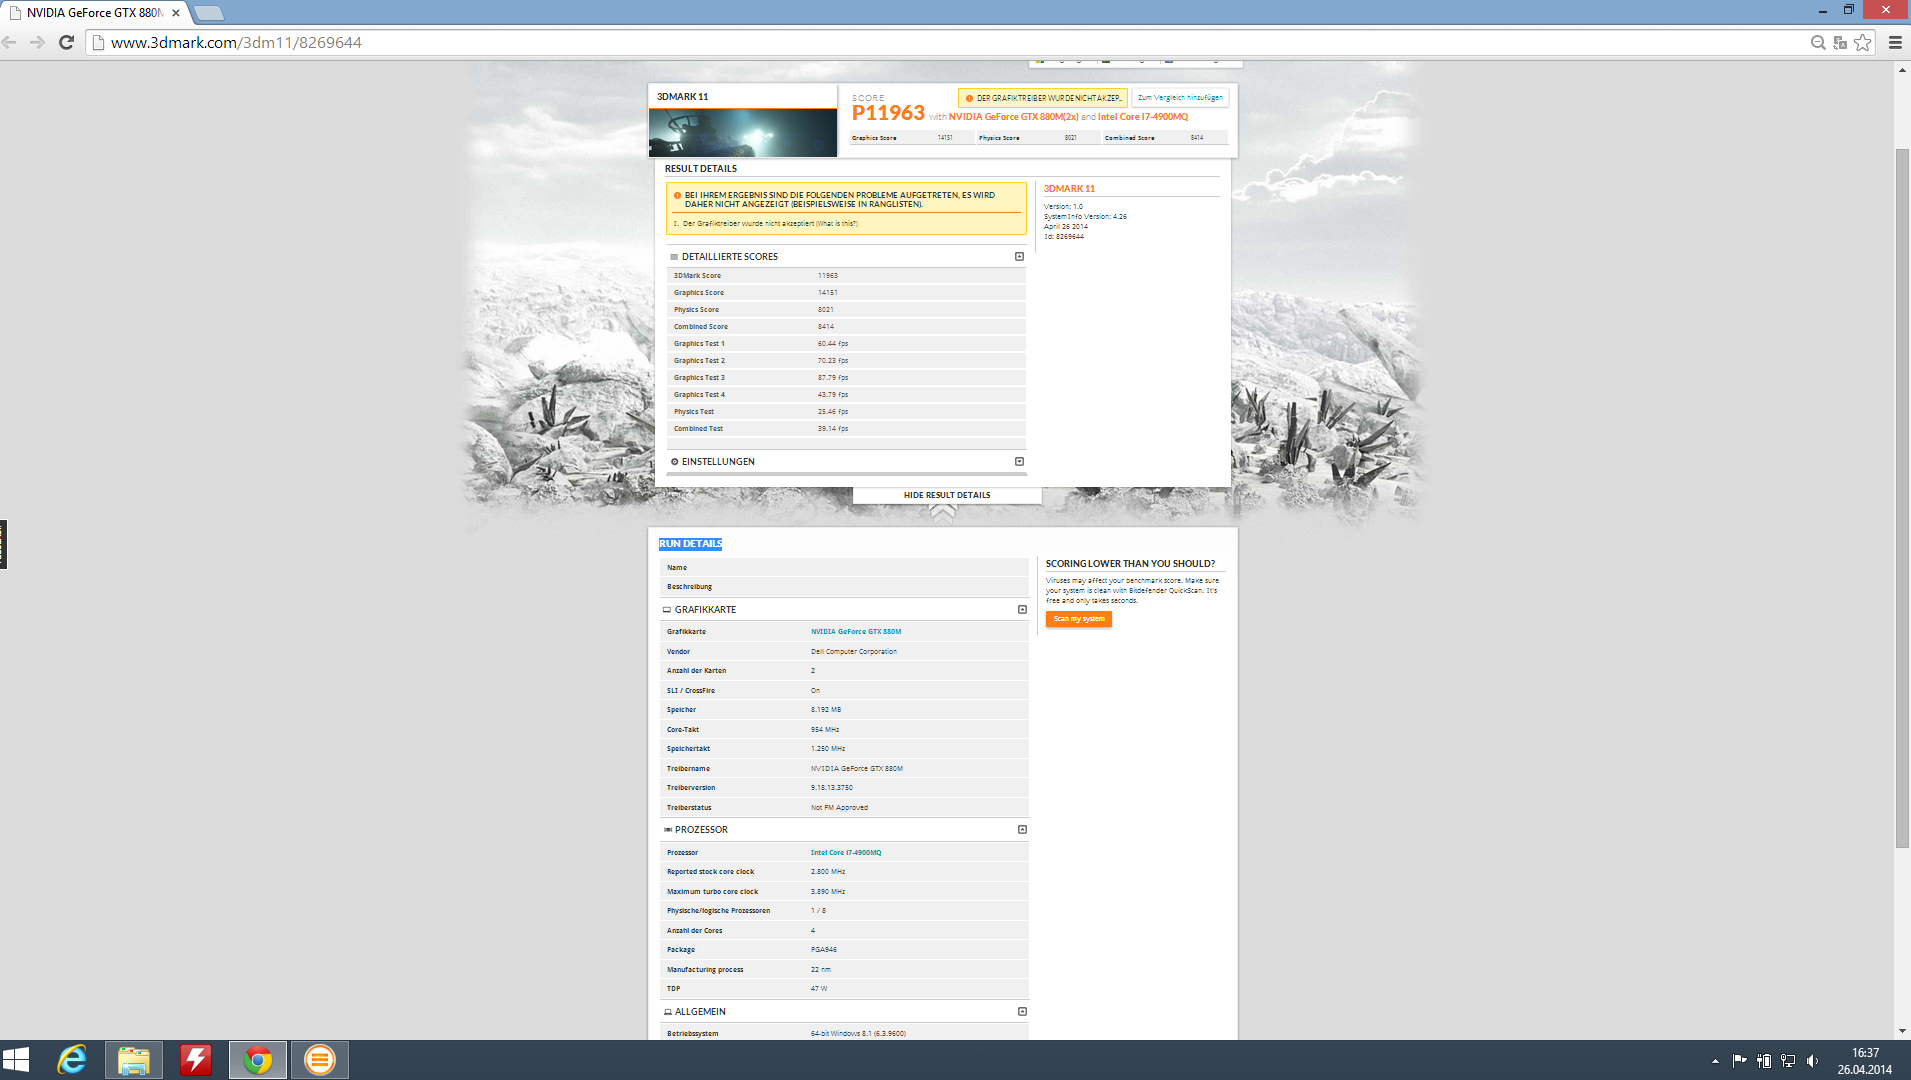
Task: Click the scrollbar up arrow
Action: pyautogui.click(x=1902, y=70)
